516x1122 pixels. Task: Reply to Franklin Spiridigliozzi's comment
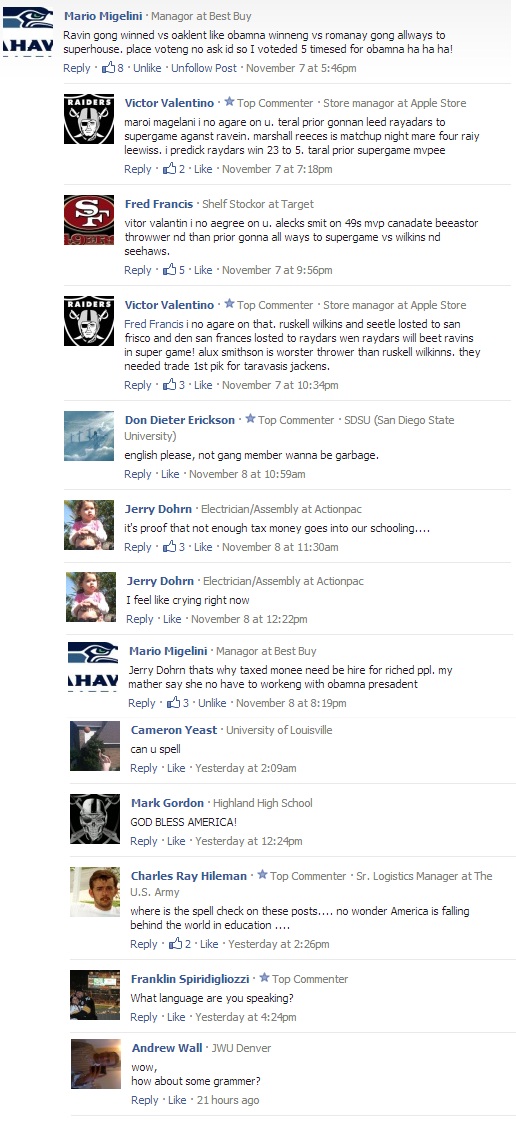pos(144,1017)
